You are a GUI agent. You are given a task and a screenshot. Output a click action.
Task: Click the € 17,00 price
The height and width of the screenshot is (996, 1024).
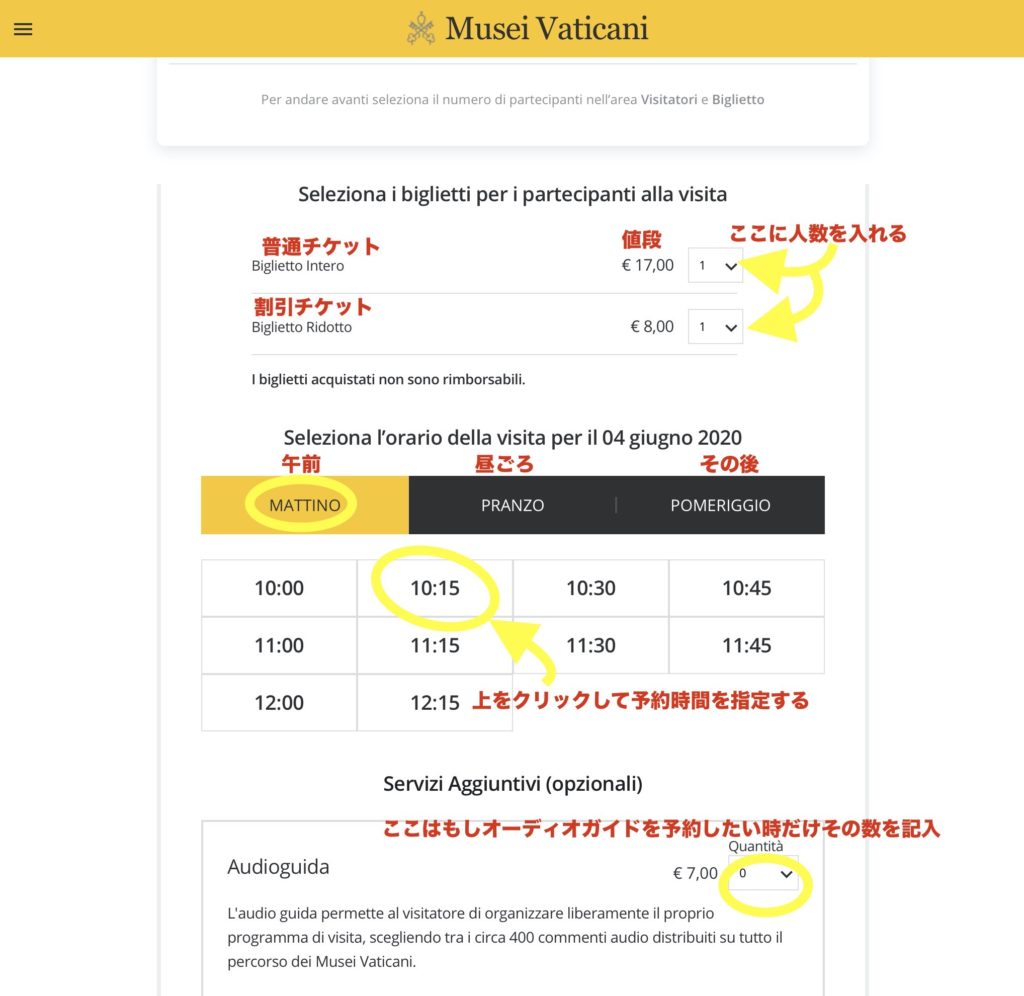(x=647, y=265)
